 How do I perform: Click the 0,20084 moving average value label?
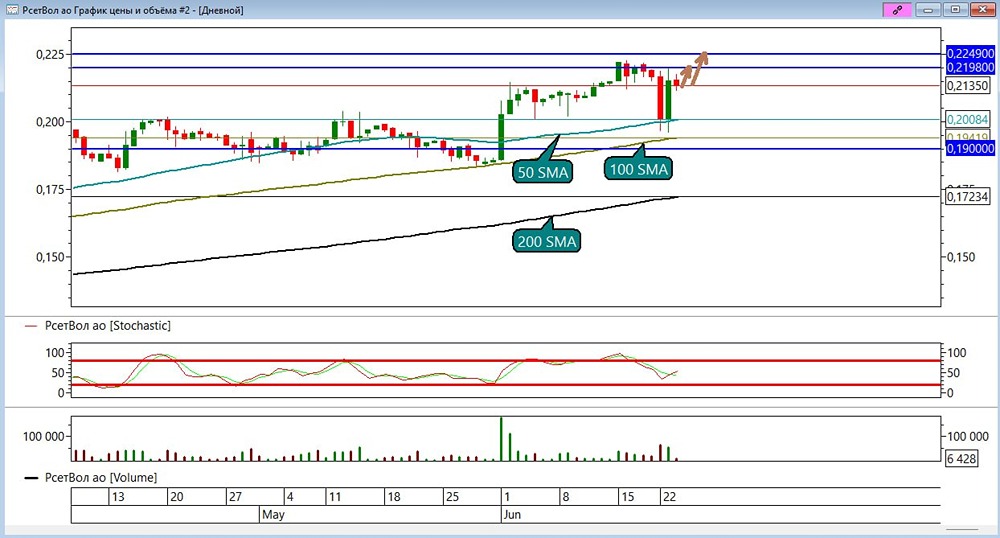tap(967, 119)
